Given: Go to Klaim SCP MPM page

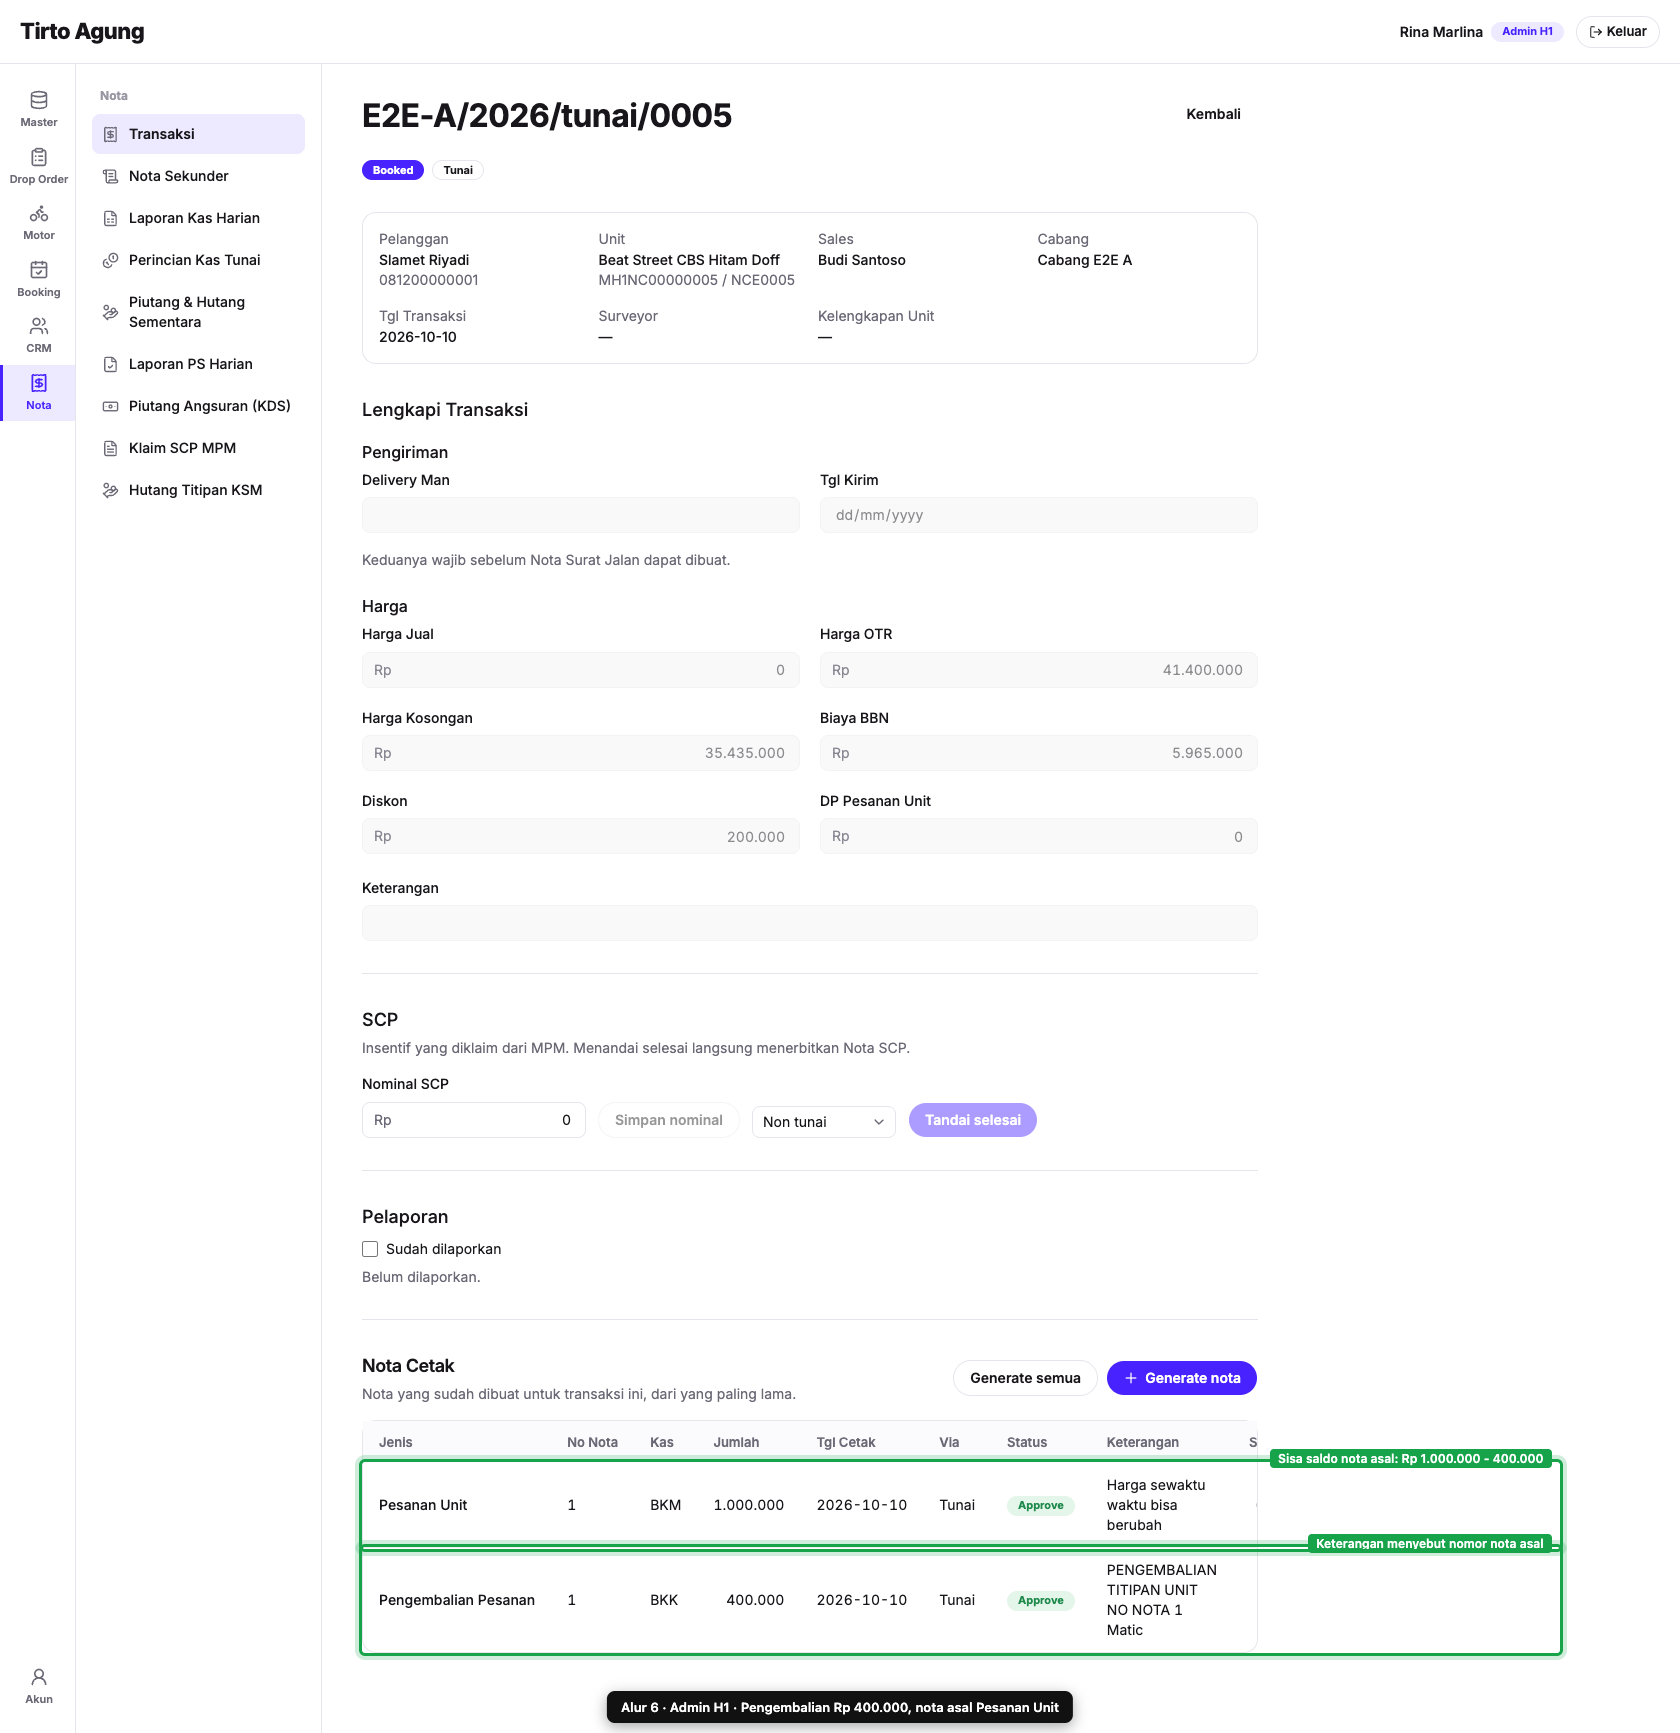Looking at the screenshot, I should pyautogui.click(x=198, y=448).
